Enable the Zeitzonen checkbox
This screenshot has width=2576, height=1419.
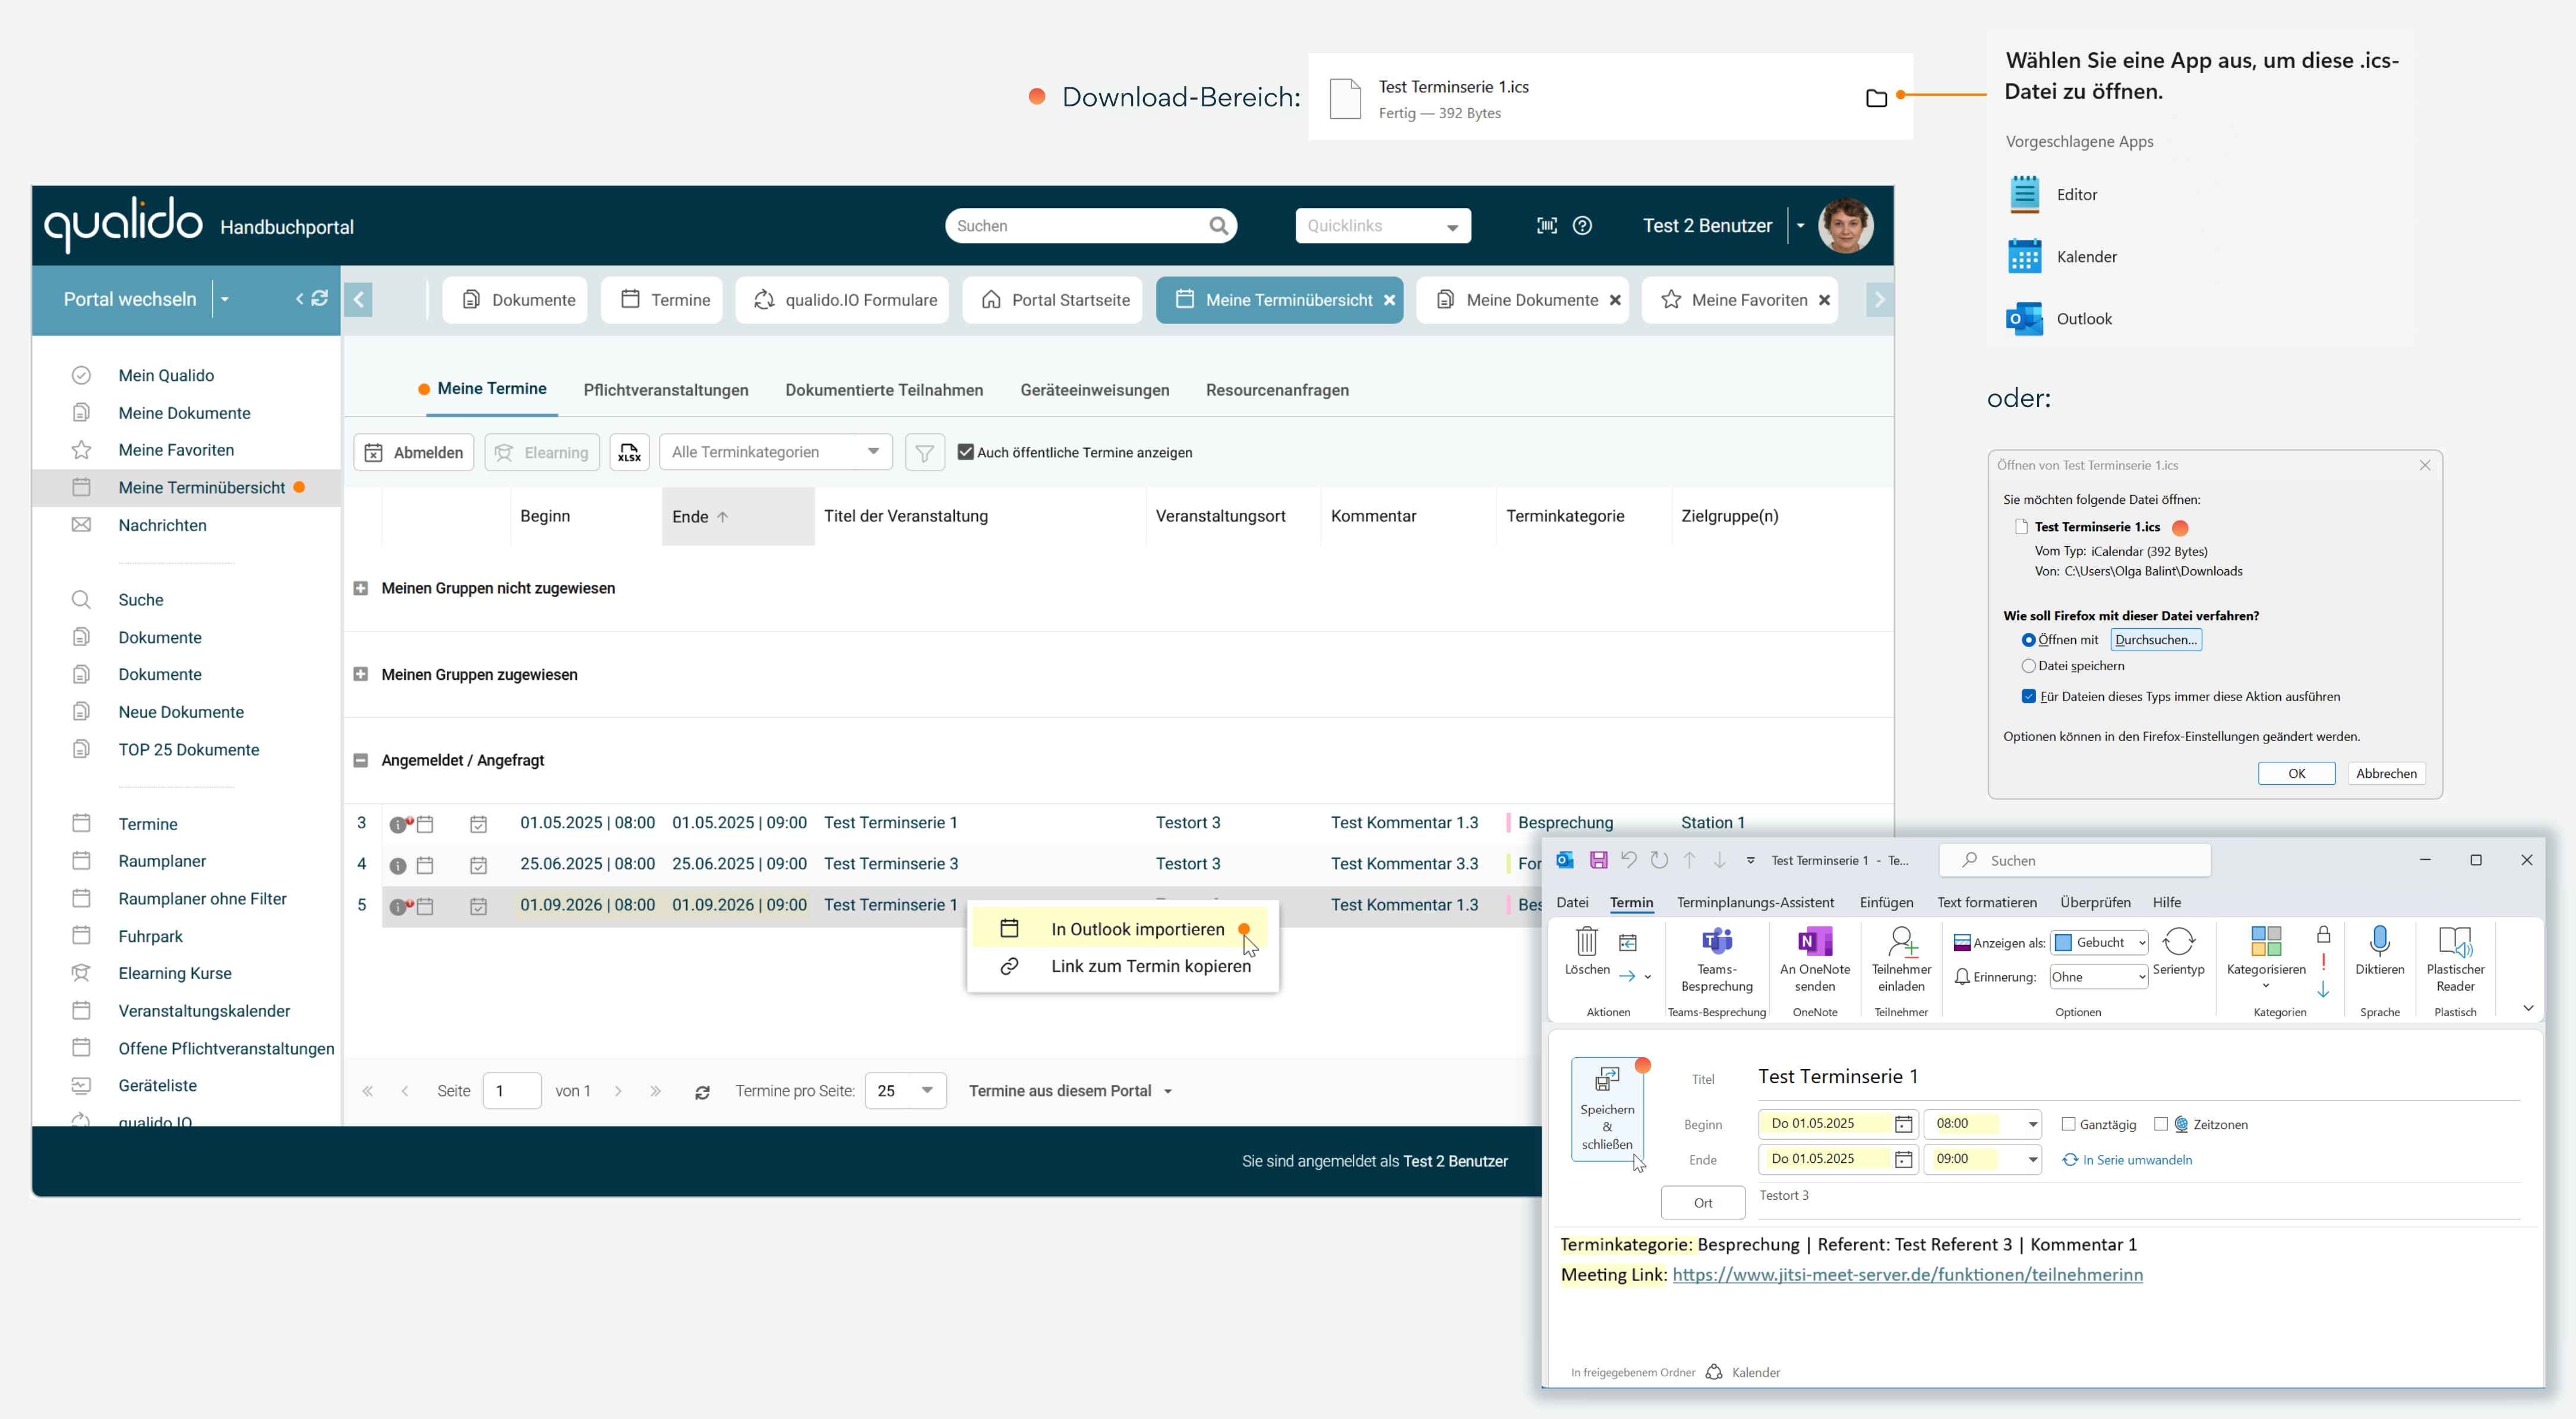[2160, 1124]
